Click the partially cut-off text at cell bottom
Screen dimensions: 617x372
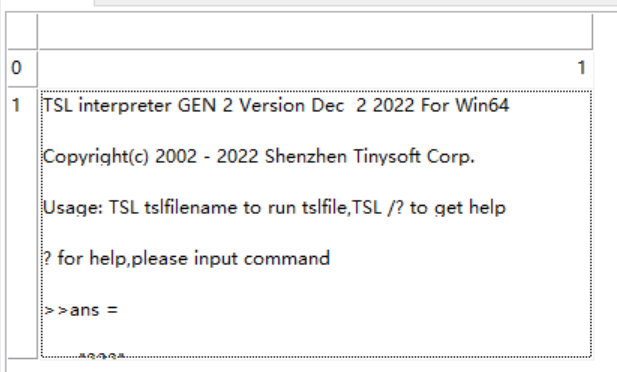tap(102, 355)
